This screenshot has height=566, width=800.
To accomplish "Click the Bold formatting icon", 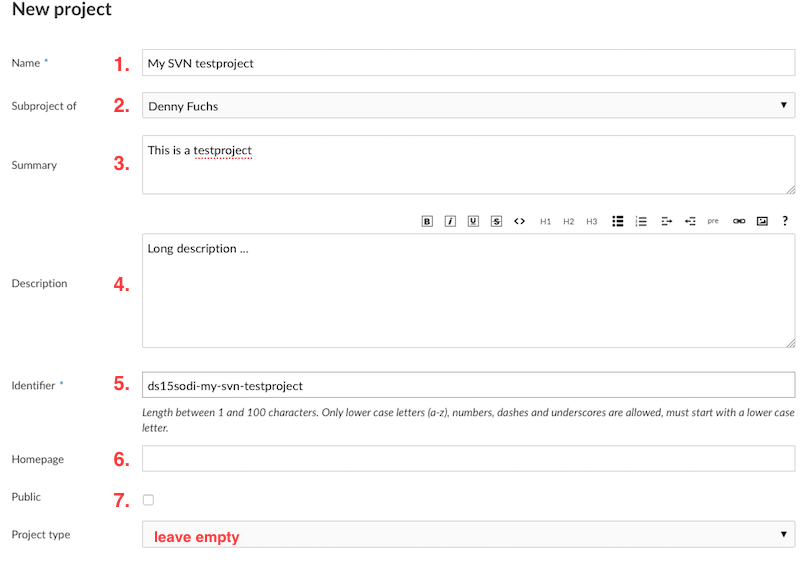I will tap(427, 221).
